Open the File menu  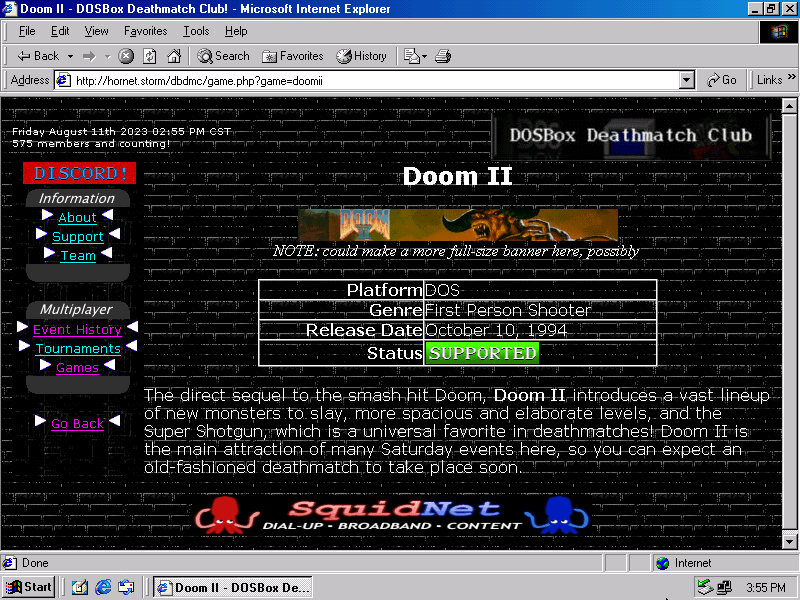[27, 31]
